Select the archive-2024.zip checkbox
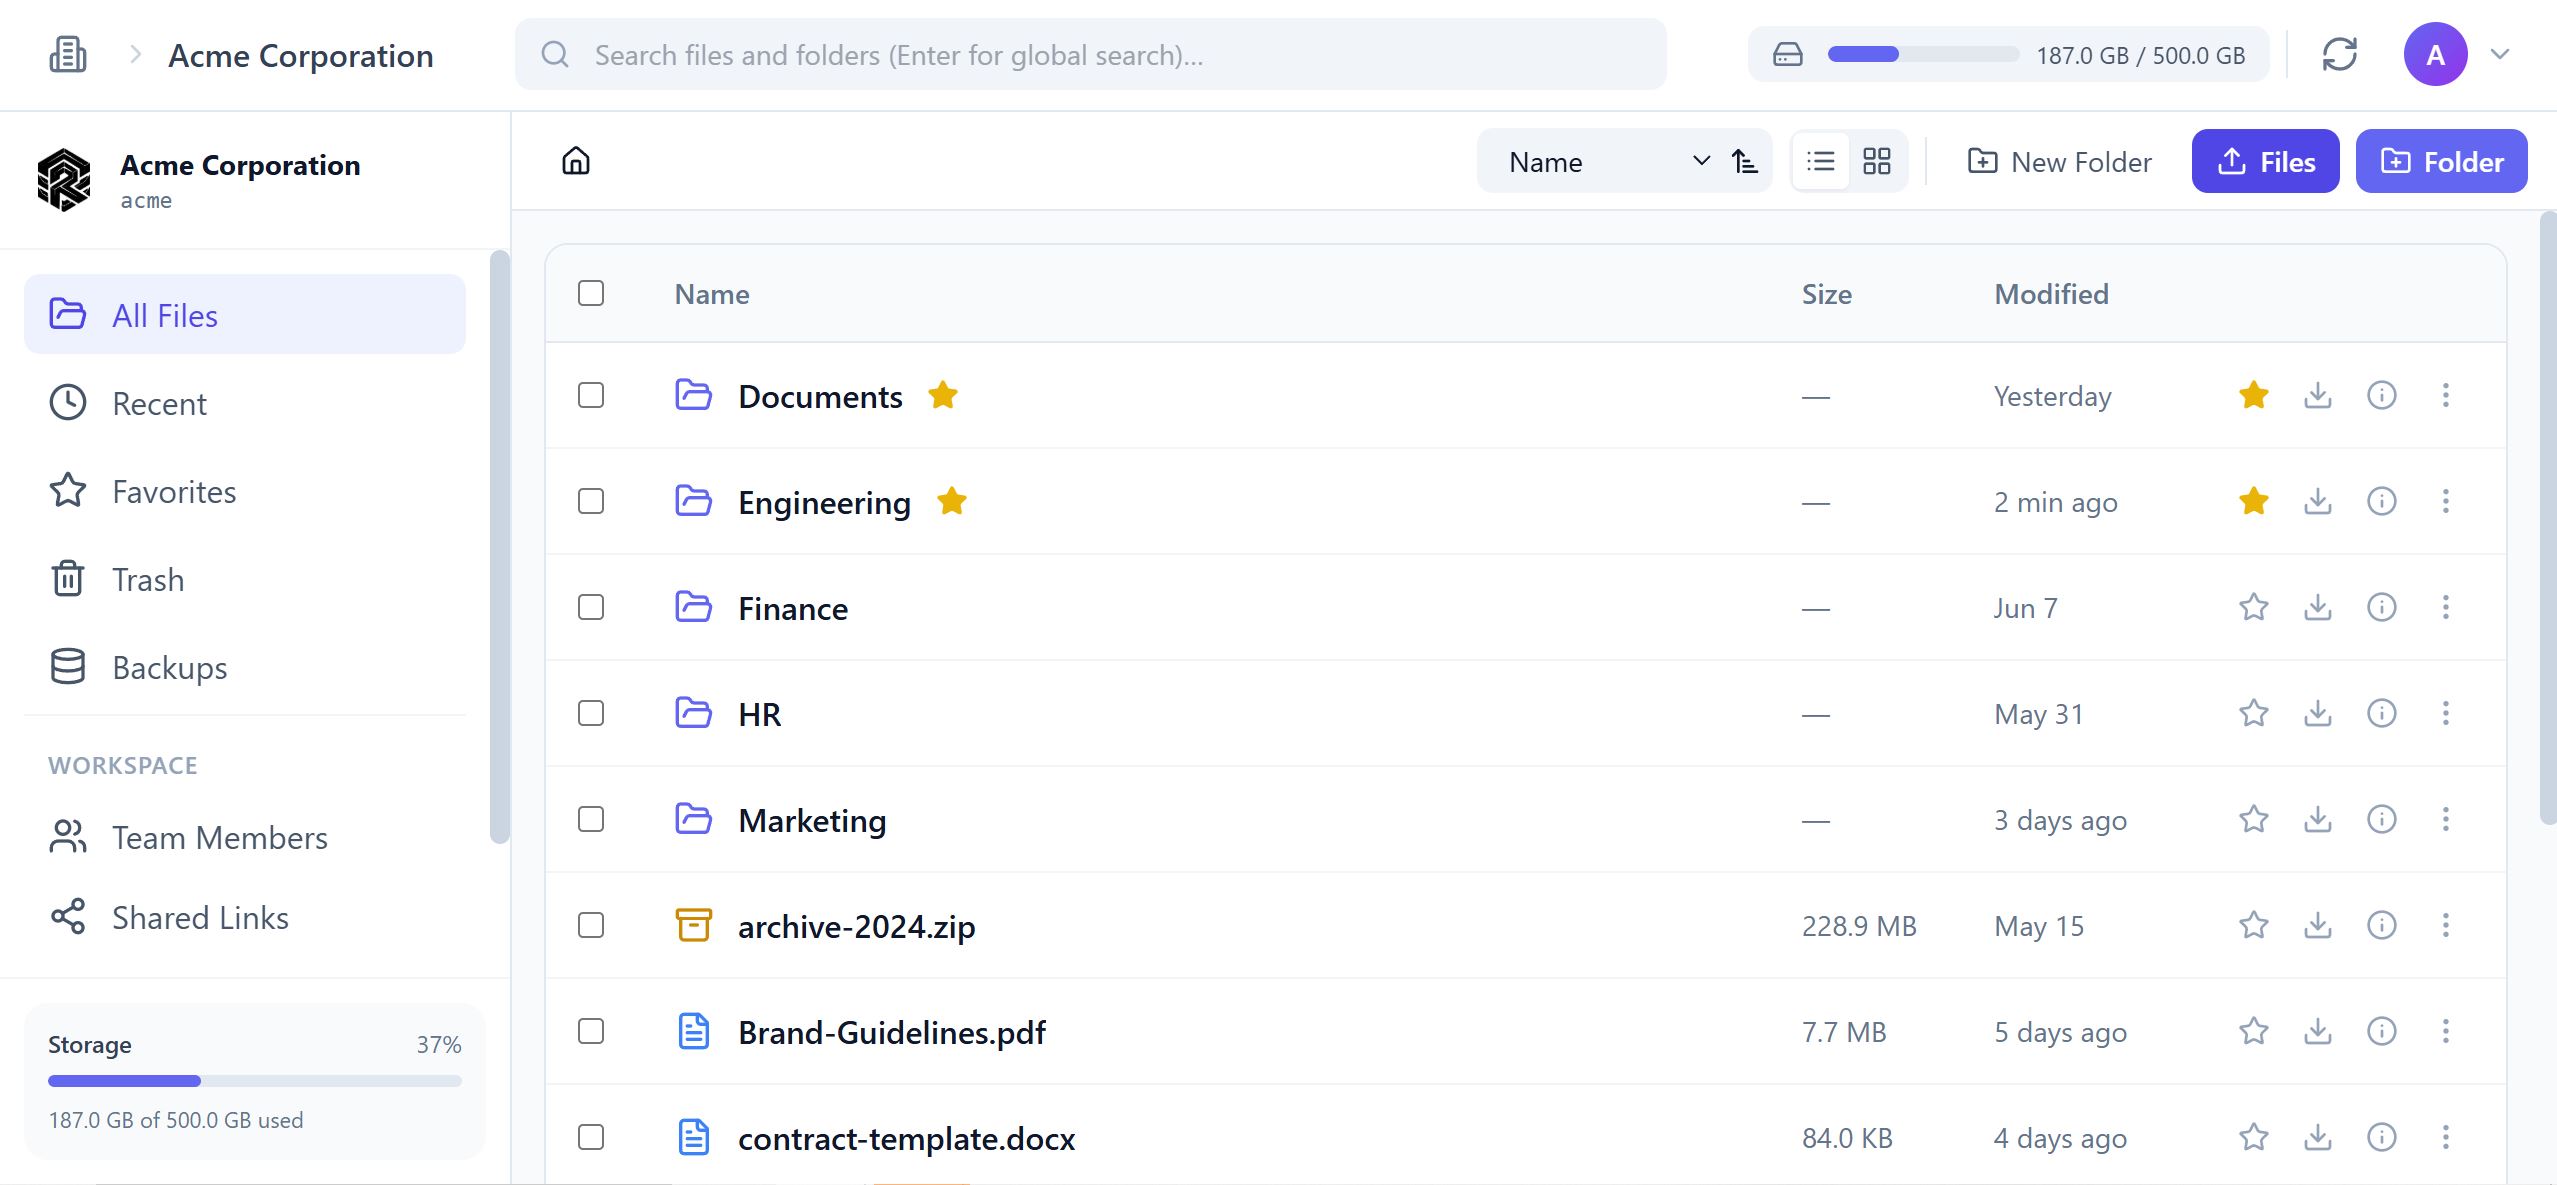Image resolution: width=2557 pixels, height=1185 pixels. [591, 925]
